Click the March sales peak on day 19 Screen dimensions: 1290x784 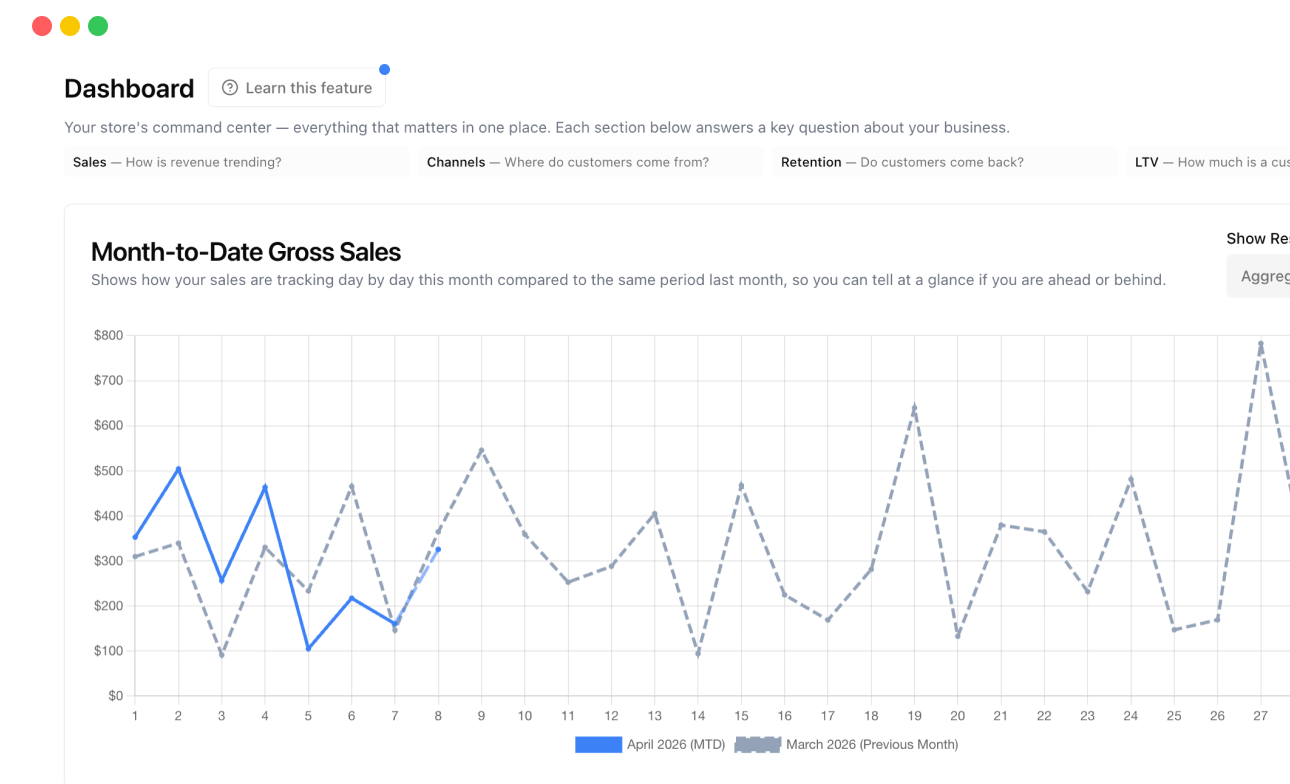[914, 405]
